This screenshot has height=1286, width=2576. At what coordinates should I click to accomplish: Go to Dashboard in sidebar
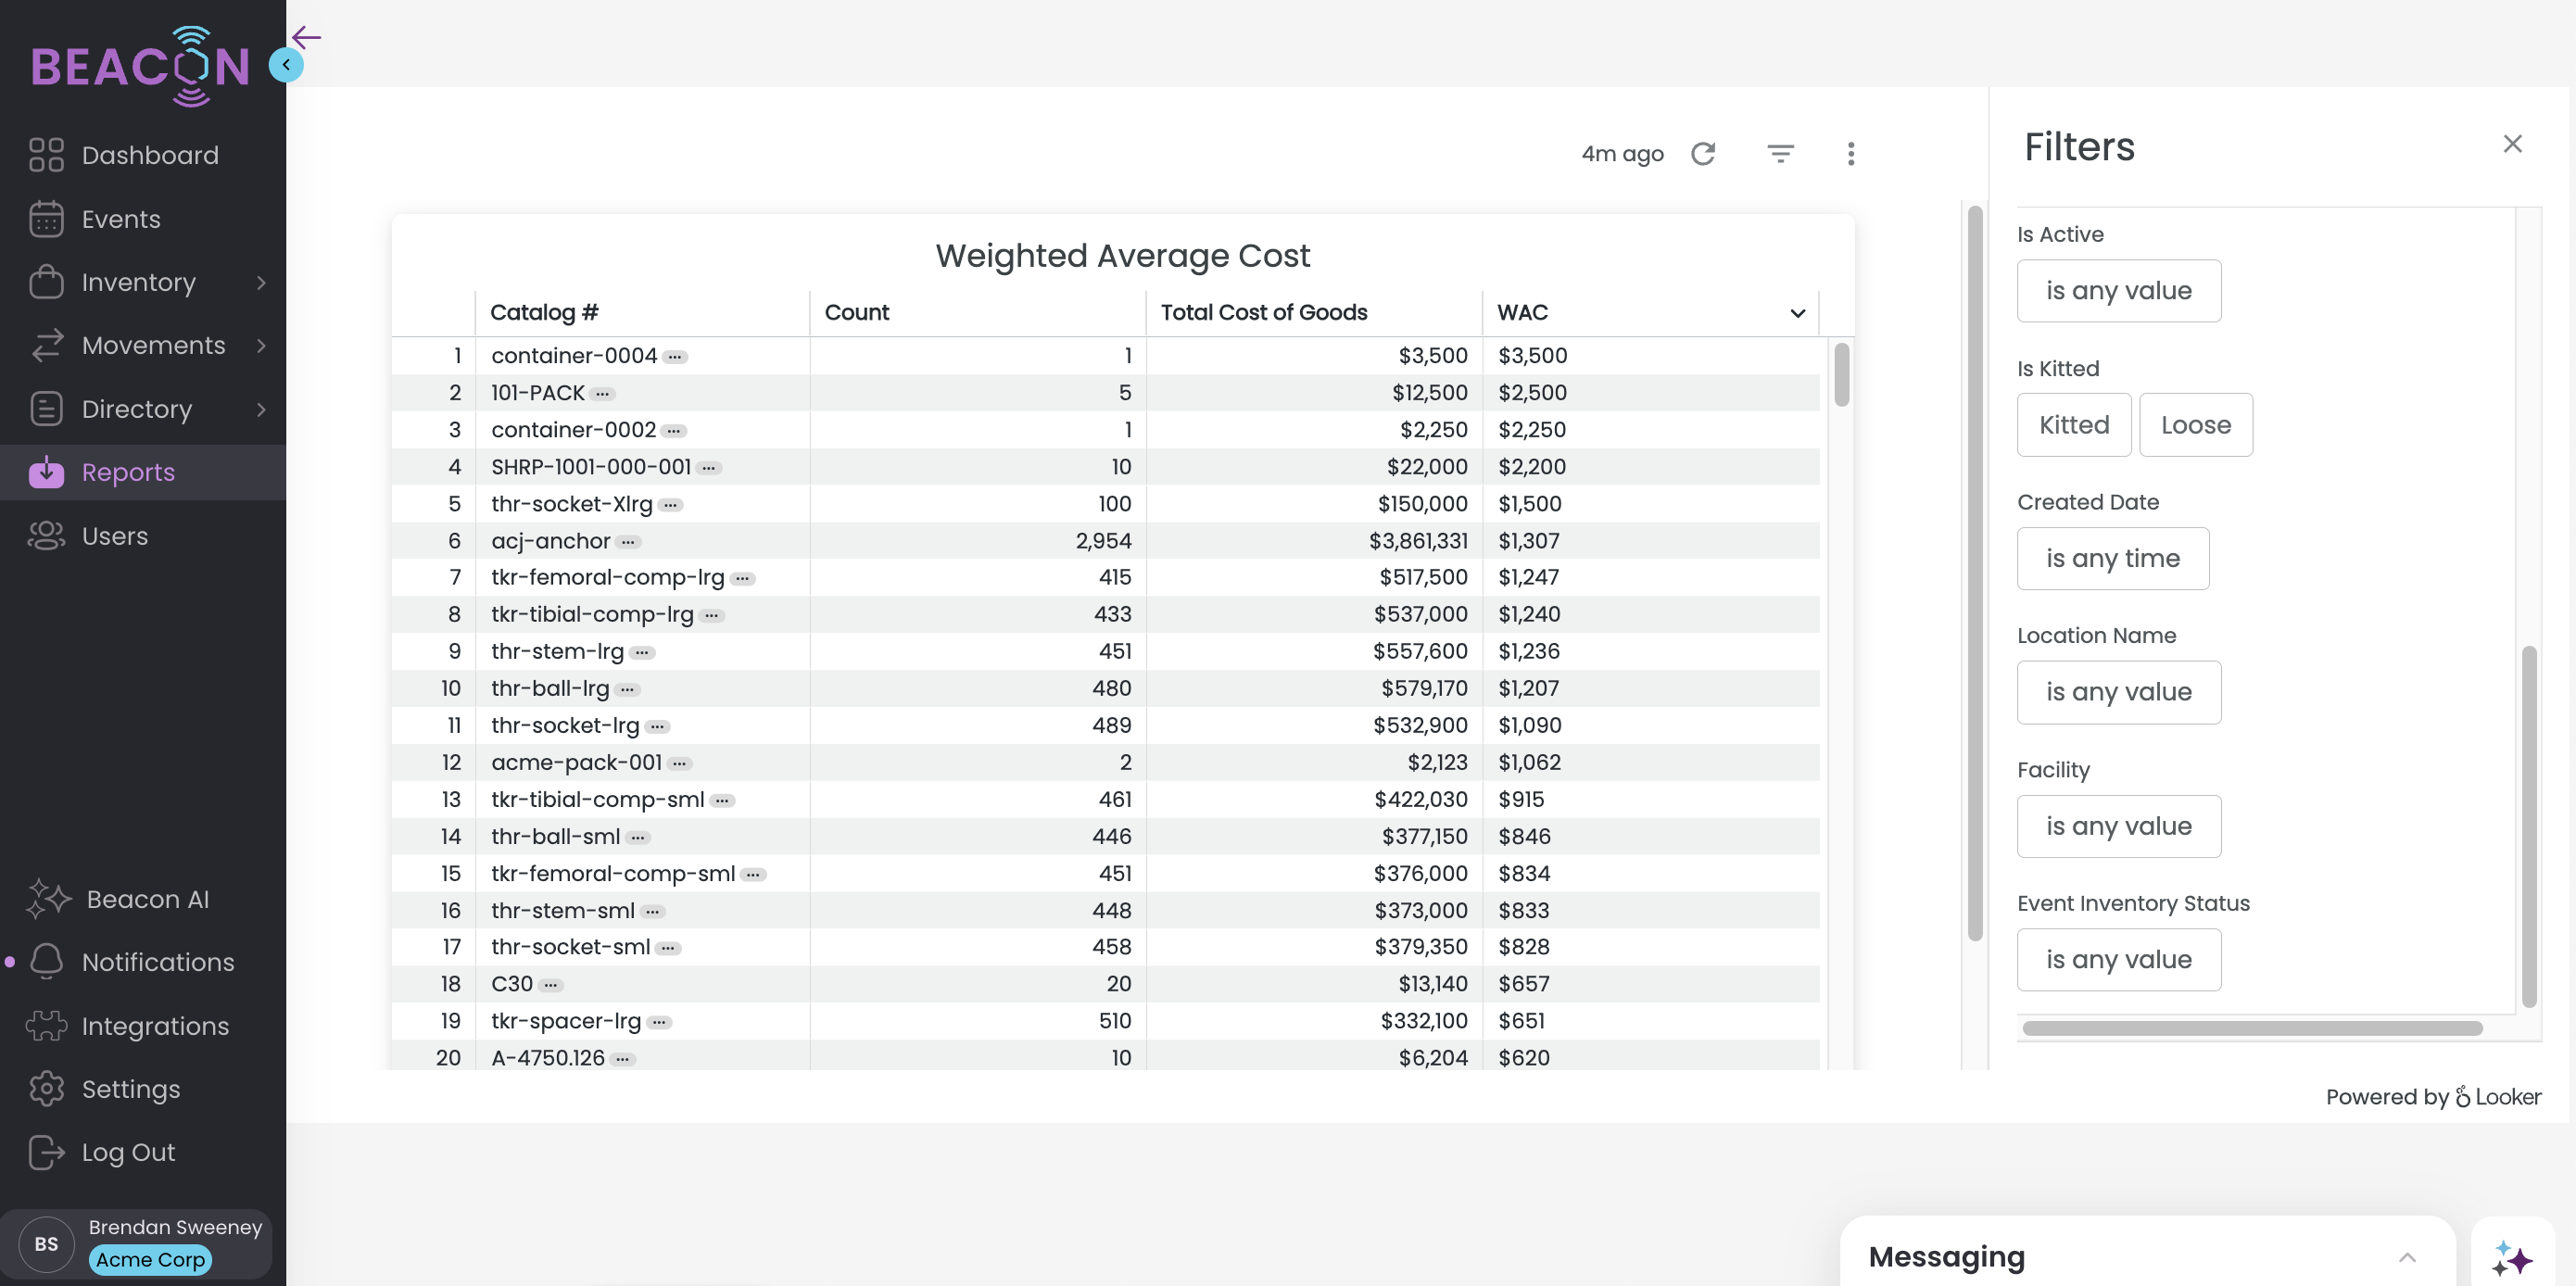tap(150, 155)
